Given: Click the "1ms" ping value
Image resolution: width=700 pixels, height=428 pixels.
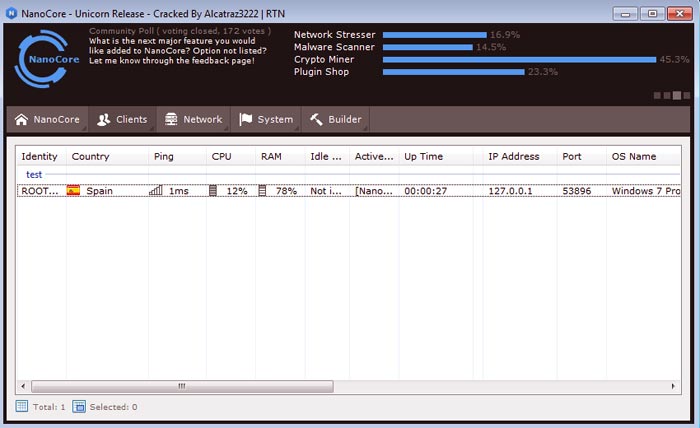Looking at the screenshot, I should click(179, 191).
